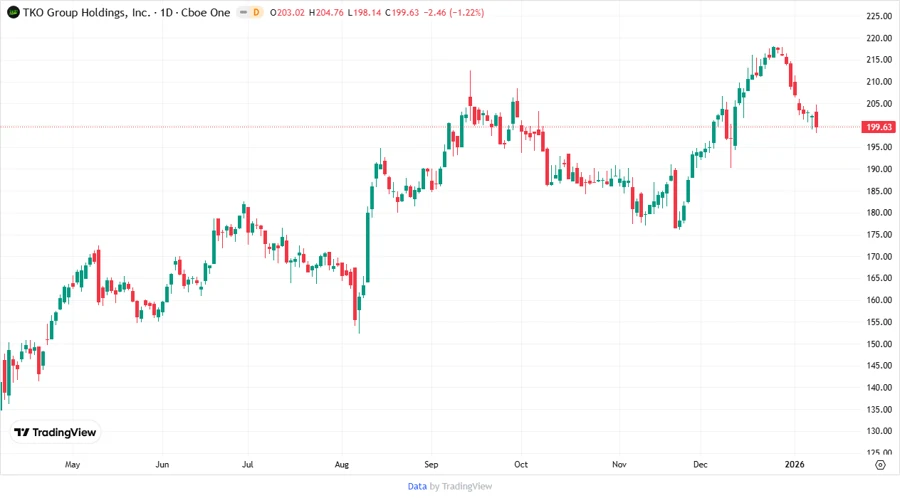The image size is (900, 498).
Task: Click the 205.00 price axis label
Action: point(879,103)
